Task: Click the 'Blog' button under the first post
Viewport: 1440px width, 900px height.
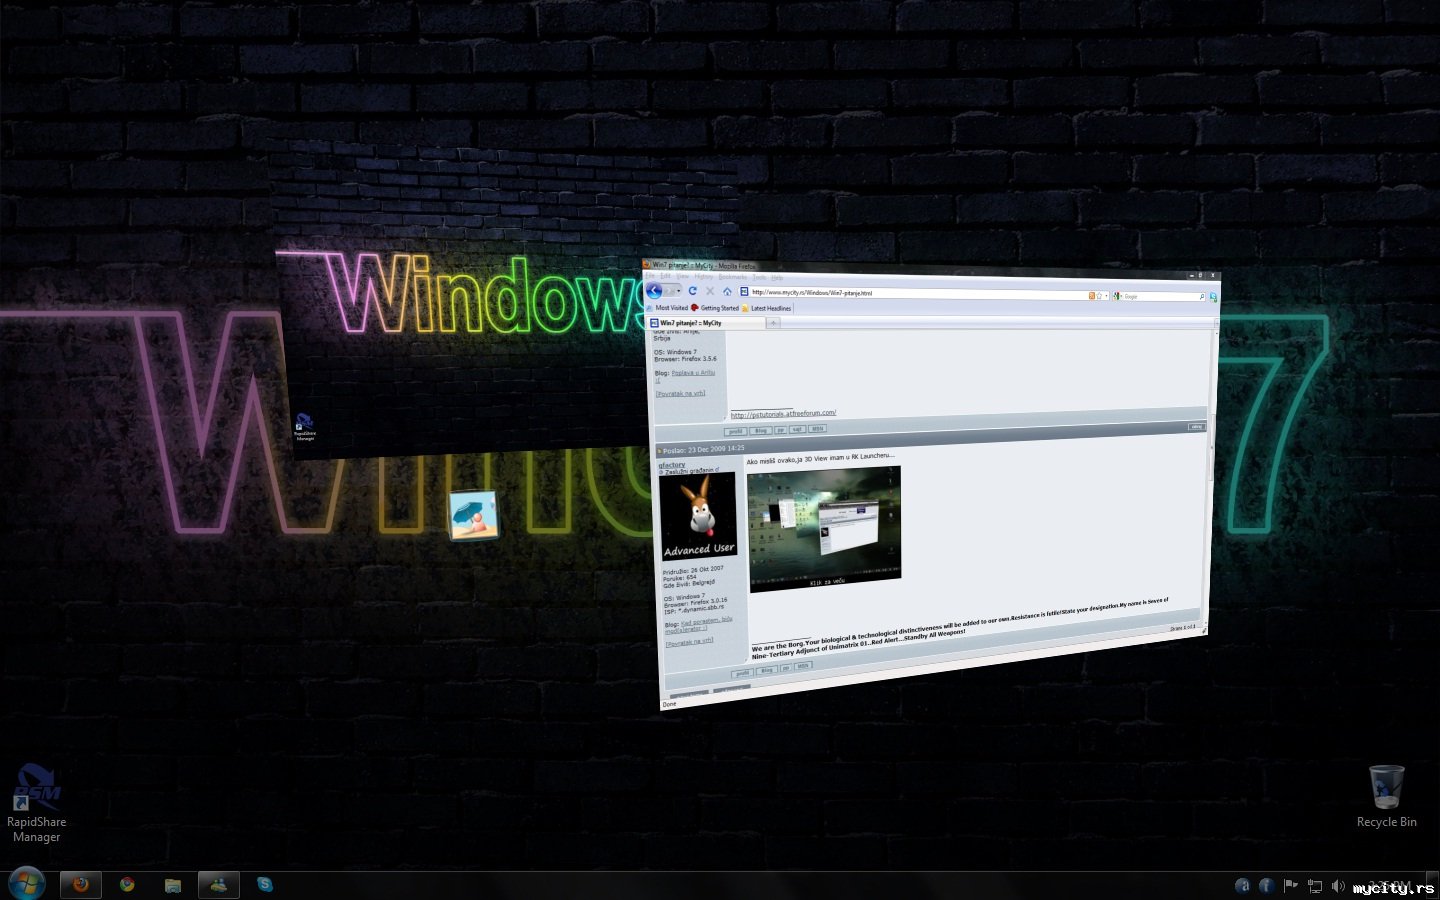Action: coord(760,430)
